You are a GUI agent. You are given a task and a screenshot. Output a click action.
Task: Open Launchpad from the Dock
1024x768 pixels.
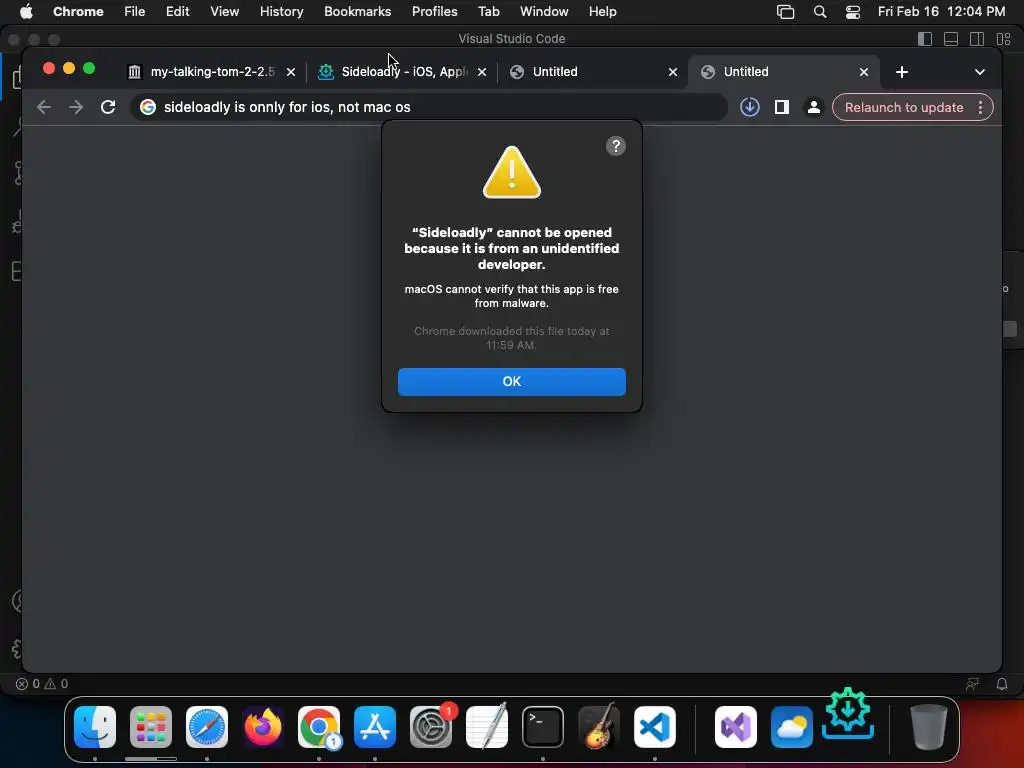pyautogui.click(x=151, y=727)
